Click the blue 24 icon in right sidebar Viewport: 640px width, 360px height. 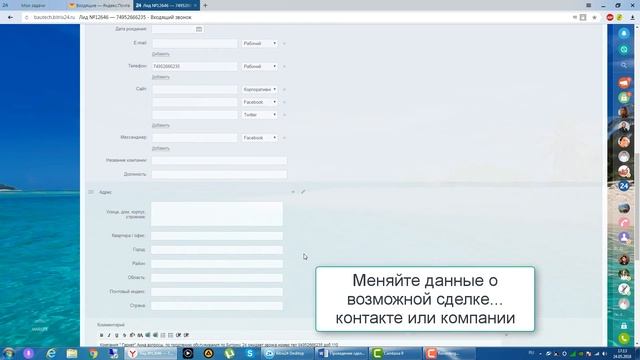click(x=624, y=186)
